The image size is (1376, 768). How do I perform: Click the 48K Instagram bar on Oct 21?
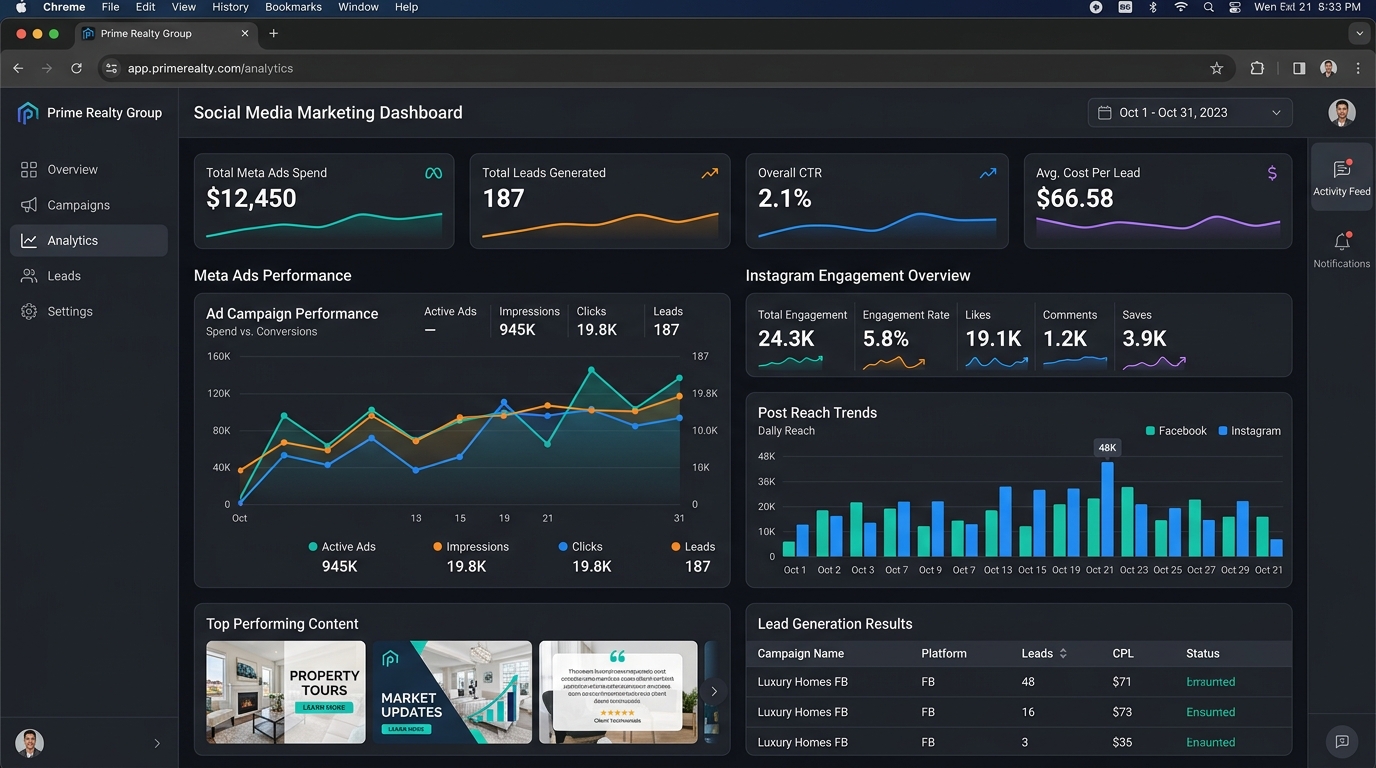pos(1107,509)
